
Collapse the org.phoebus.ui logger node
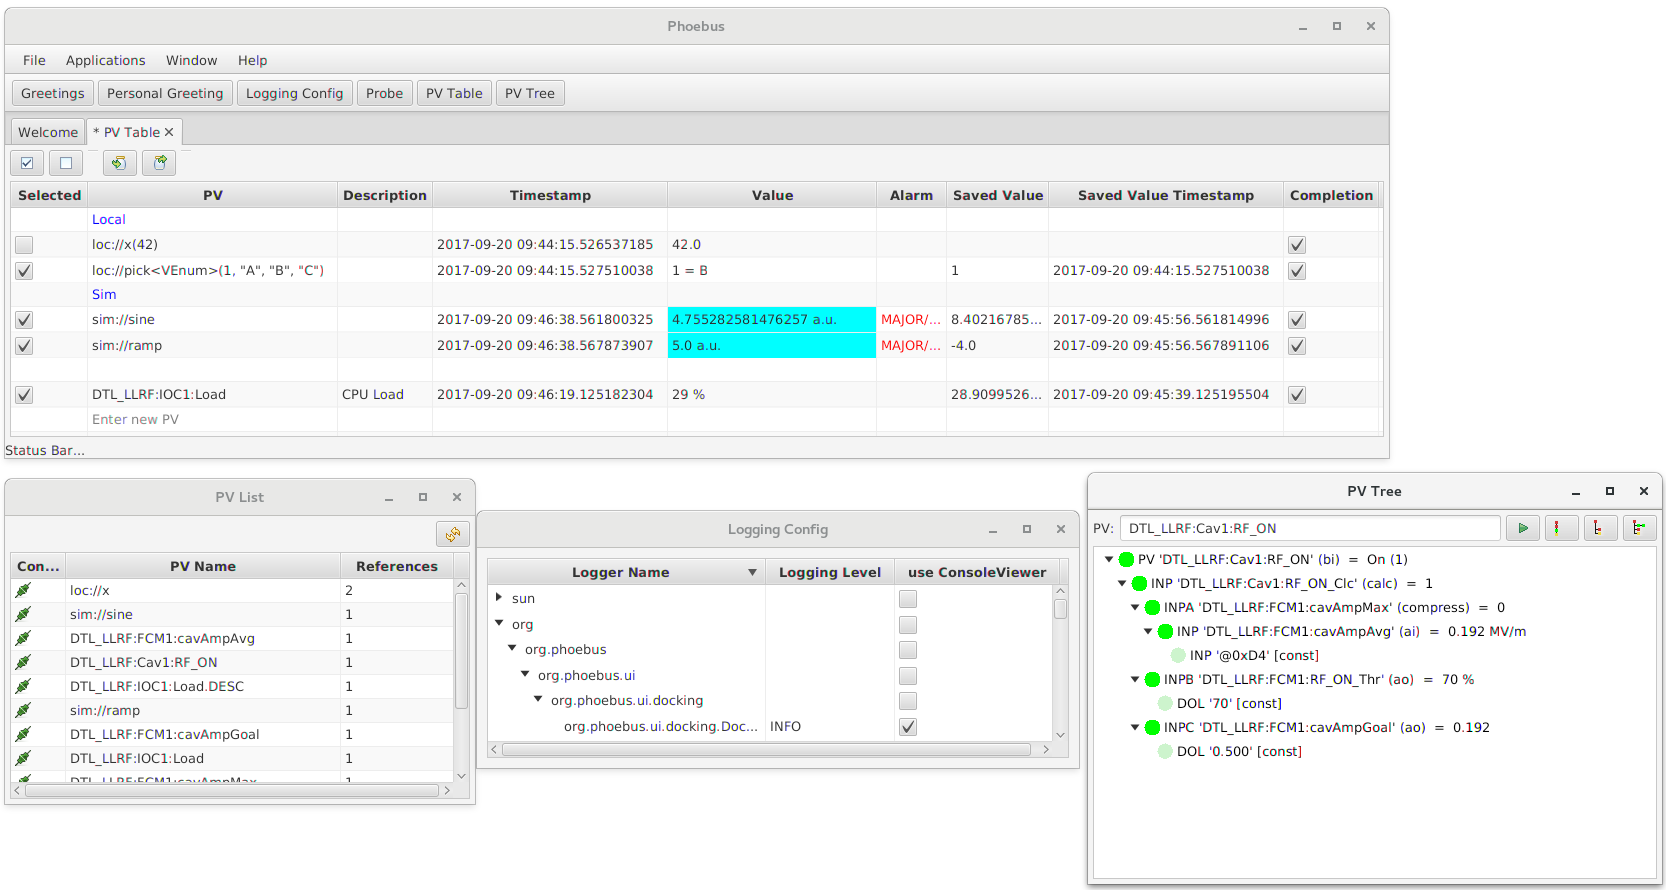(x=525, y=675)
